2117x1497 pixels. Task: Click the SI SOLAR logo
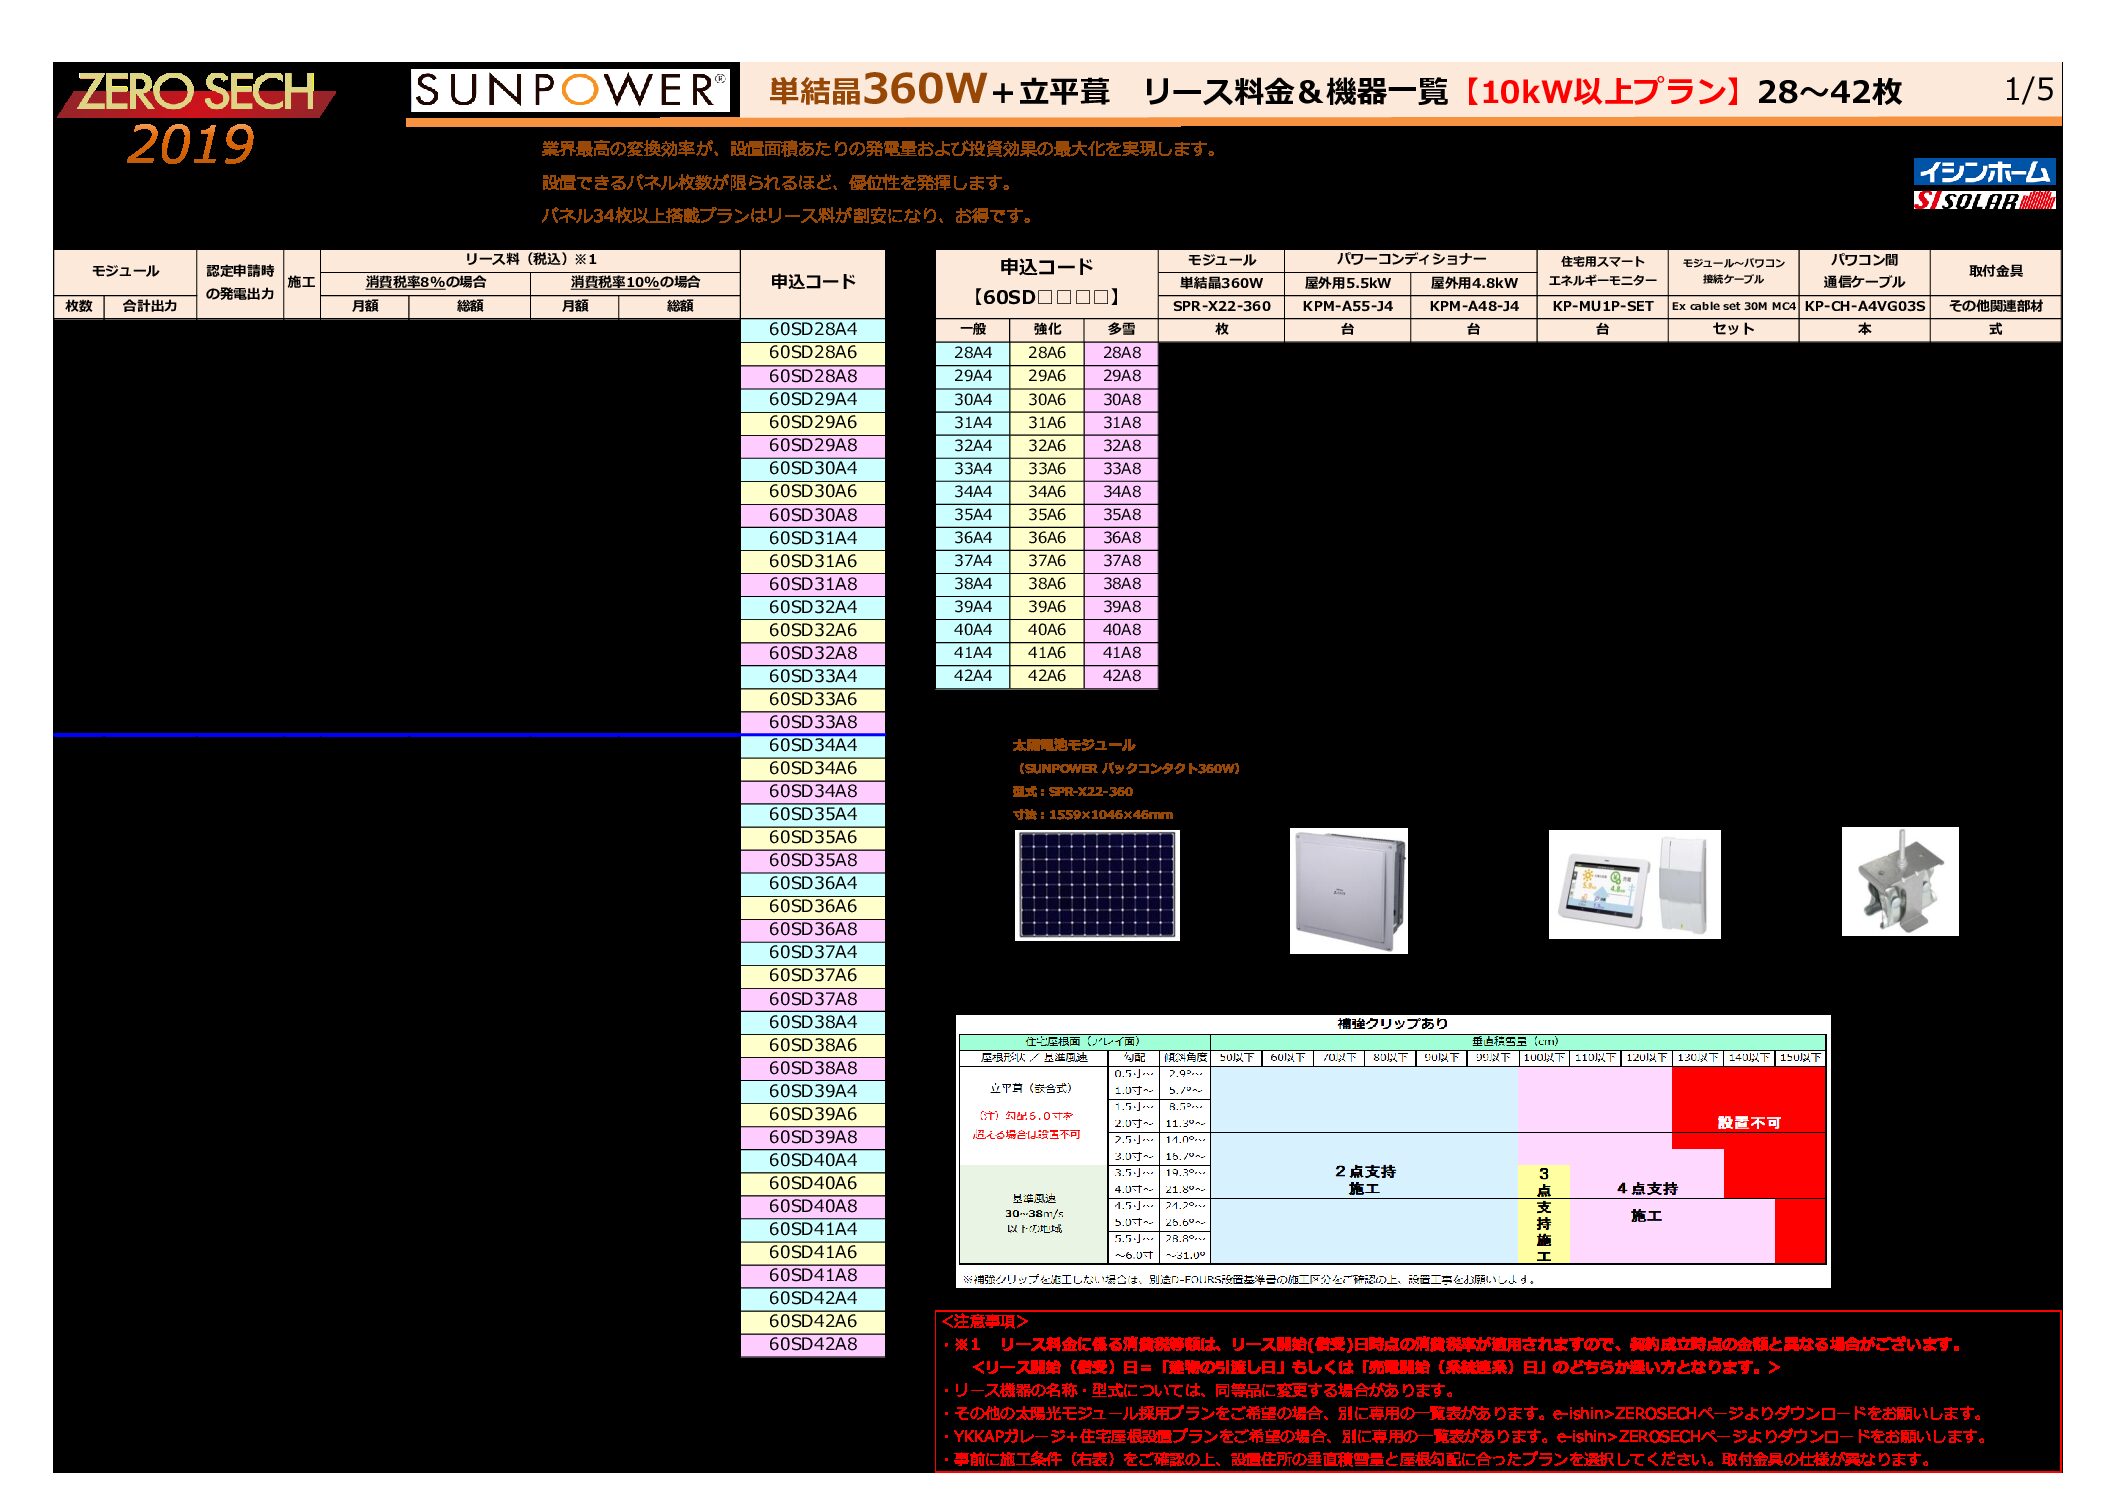1984,200
